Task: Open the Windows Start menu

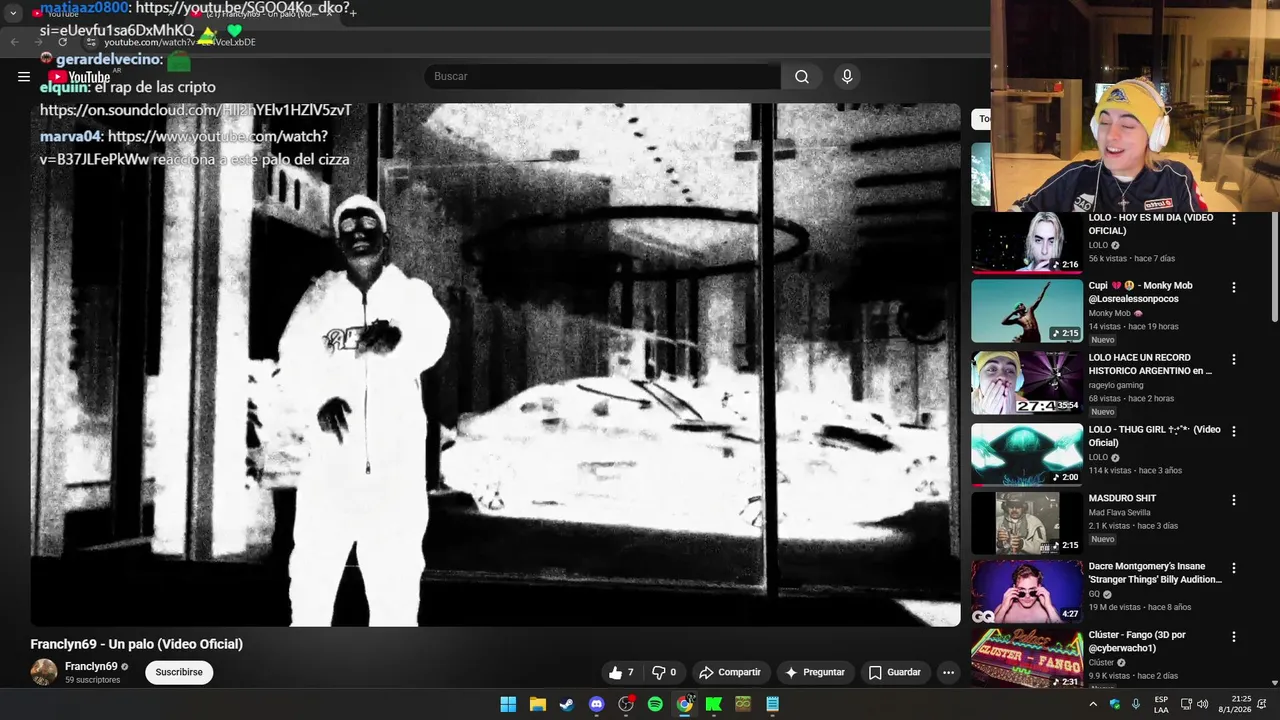Action: click(x=508, y=704)
